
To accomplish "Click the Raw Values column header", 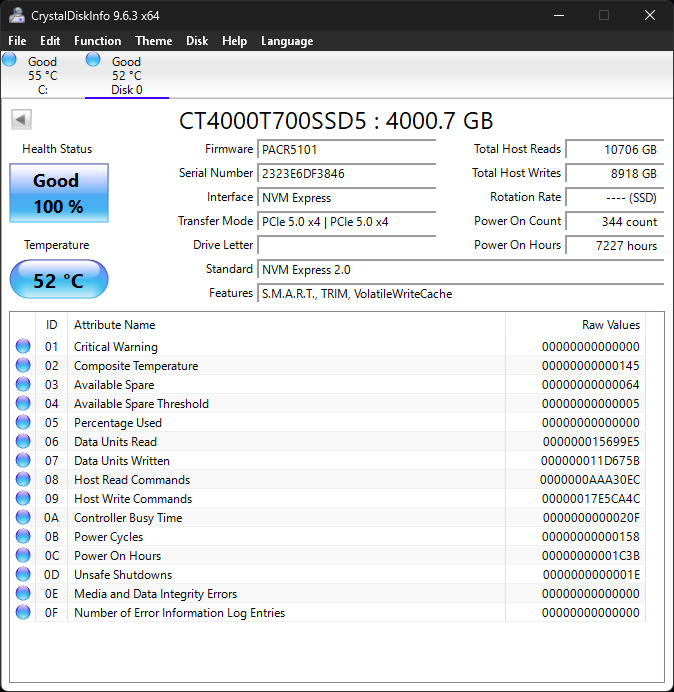I will [576, 325].
